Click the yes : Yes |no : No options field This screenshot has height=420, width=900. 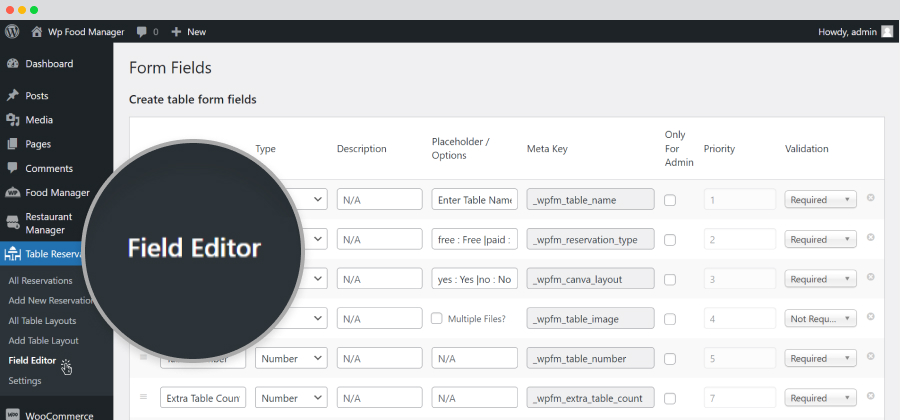(x=475, y=279)
